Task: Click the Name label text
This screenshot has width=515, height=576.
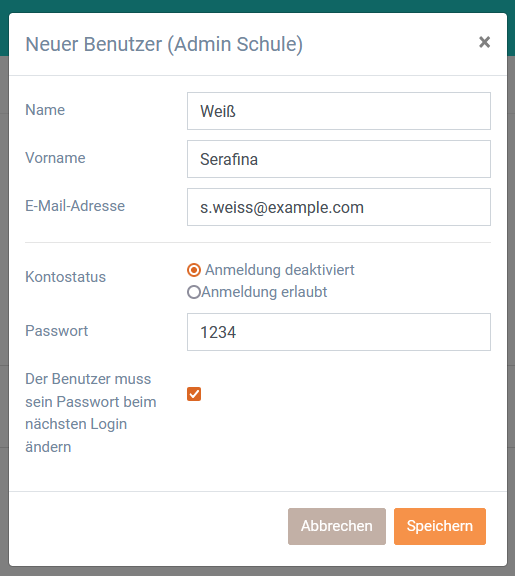Action: pos(45,110)
